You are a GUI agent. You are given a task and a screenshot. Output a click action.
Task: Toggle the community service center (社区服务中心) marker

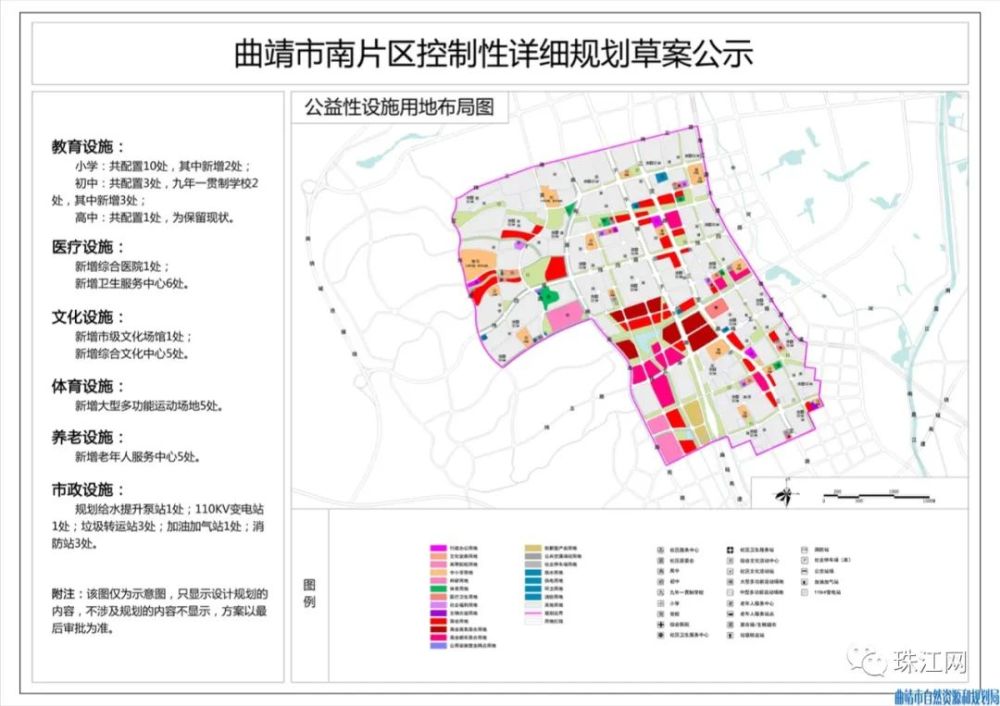(x=661, y=549)
